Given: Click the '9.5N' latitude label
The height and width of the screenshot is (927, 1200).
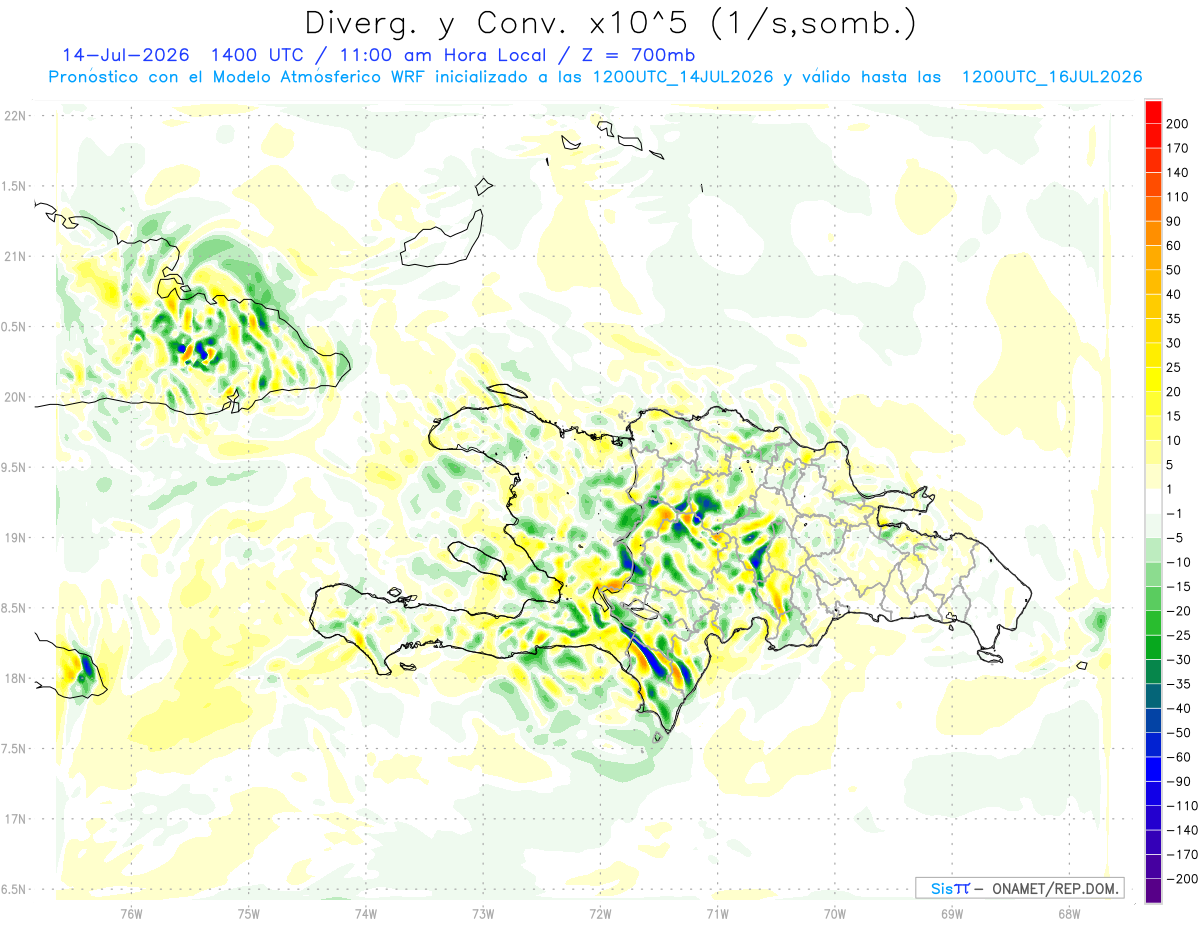Looking at the screenshot, I should click(x=14, y=467).
